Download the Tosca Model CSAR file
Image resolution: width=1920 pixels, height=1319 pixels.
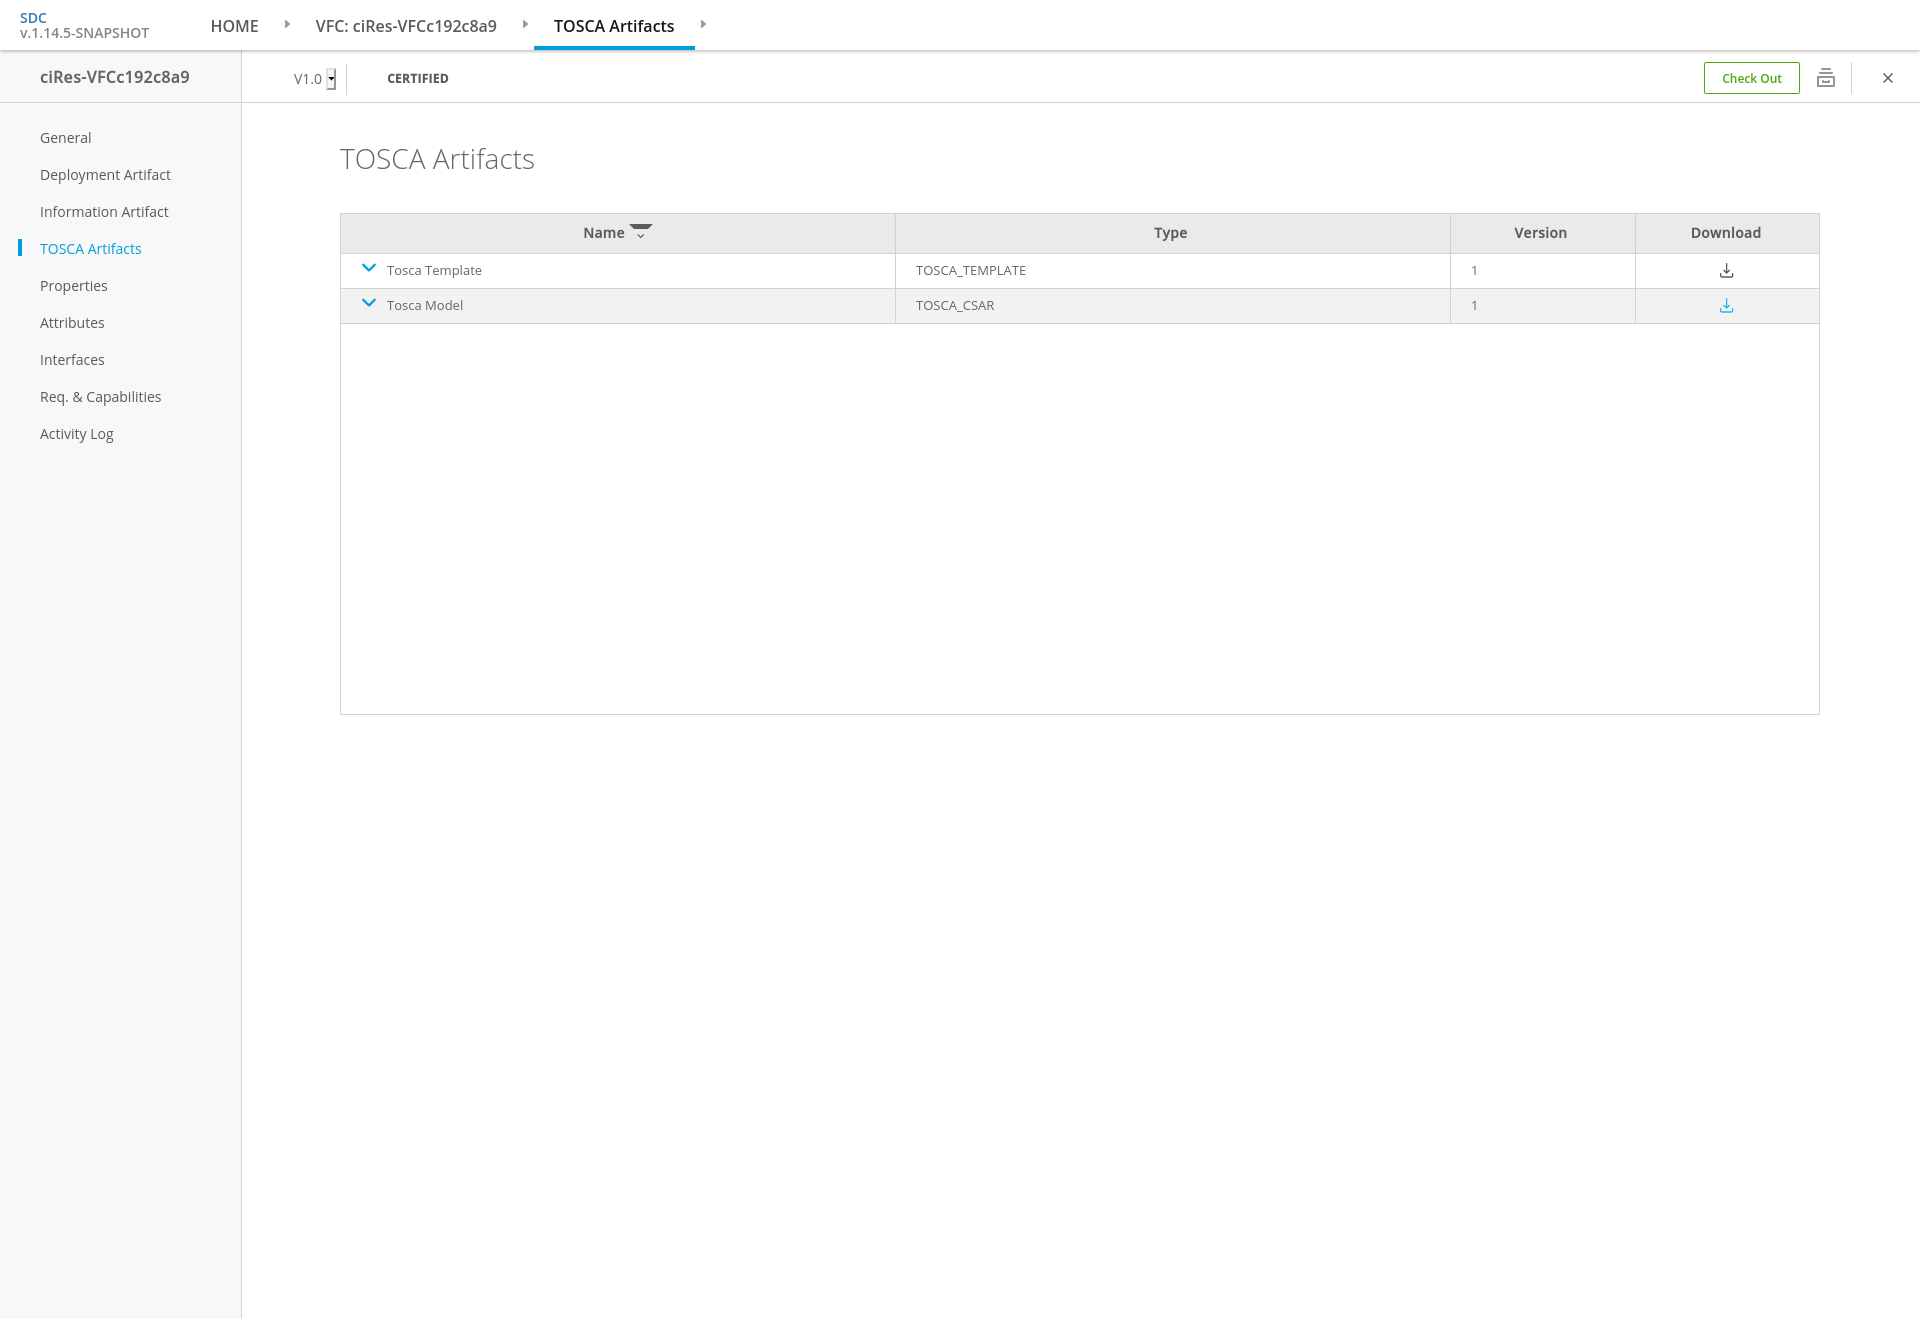[x=1726, y=306]
